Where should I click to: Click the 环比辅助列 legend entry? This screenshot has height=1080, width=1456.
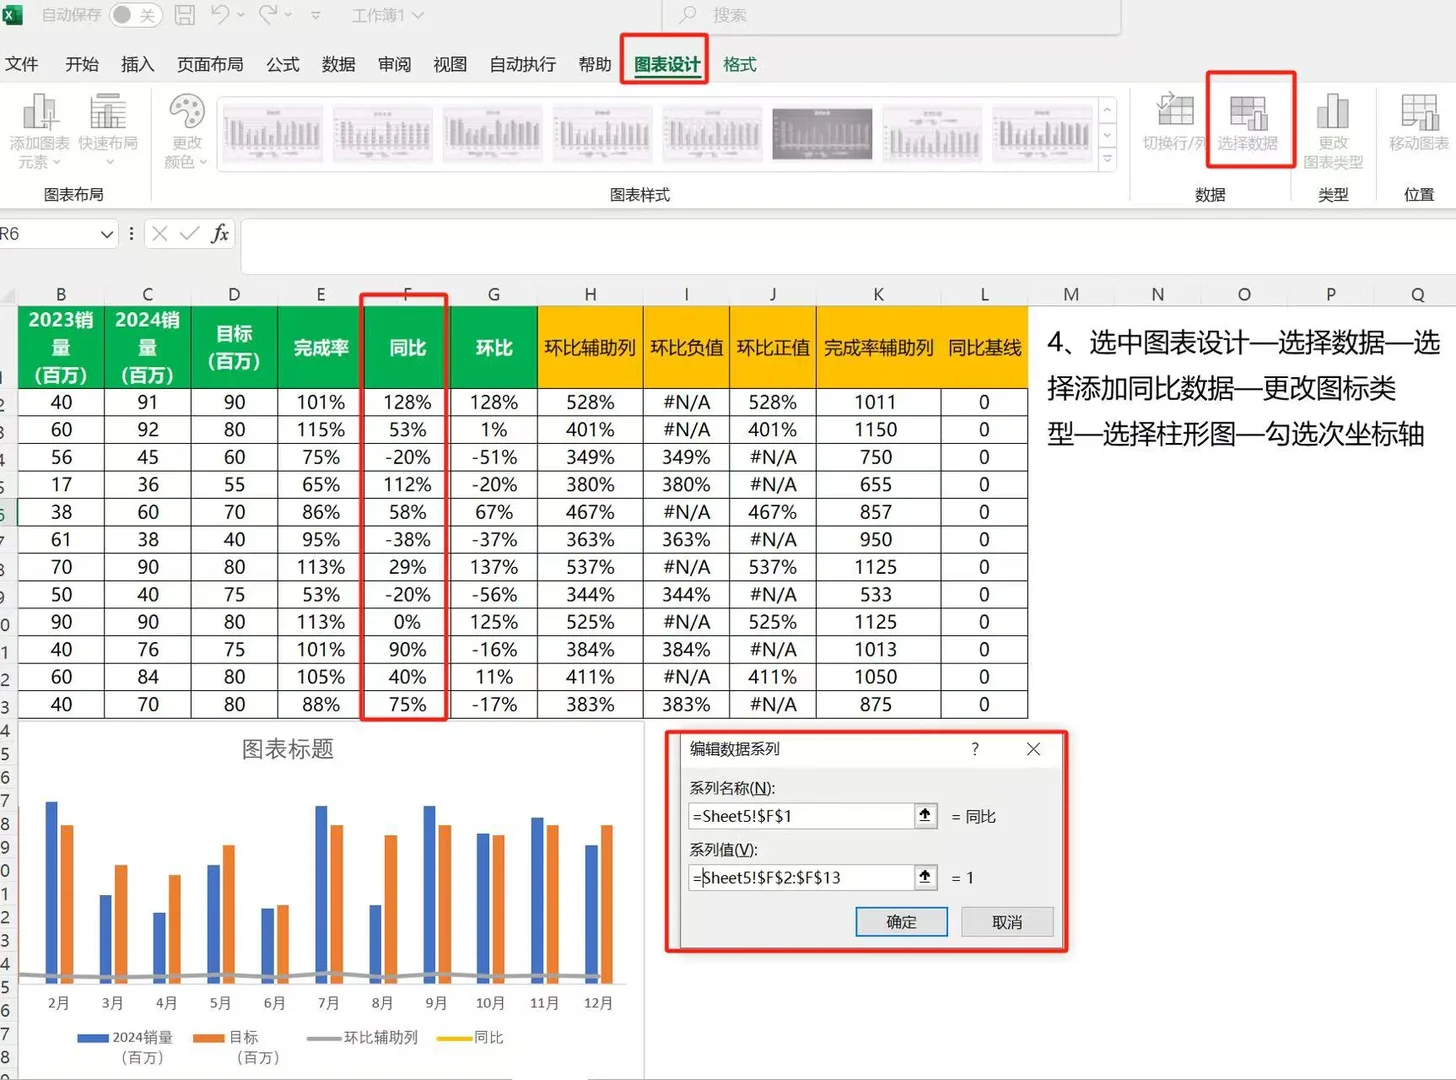(362, 1038)
